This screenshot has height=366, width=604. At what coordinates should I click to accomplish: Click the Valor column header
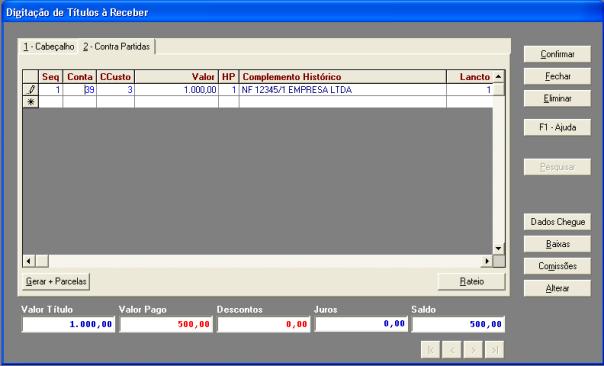pyautogui.click(x=176, y=77)
